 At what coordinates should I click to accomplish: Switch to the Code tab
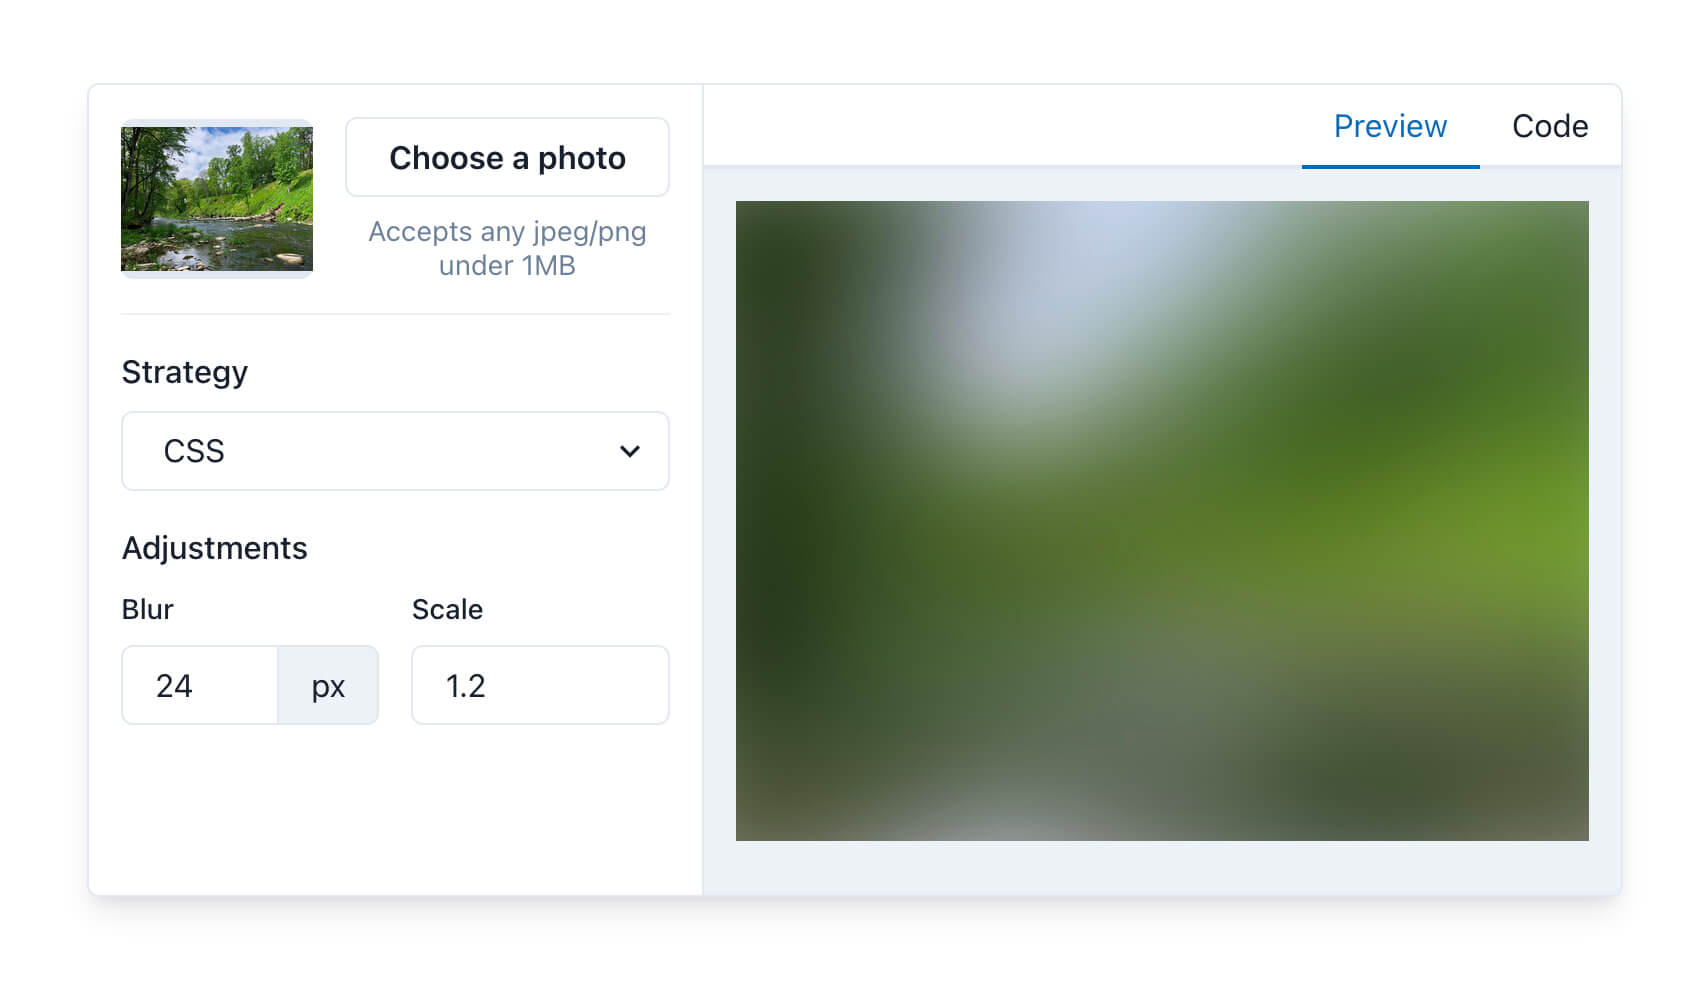coord(1550,126)
